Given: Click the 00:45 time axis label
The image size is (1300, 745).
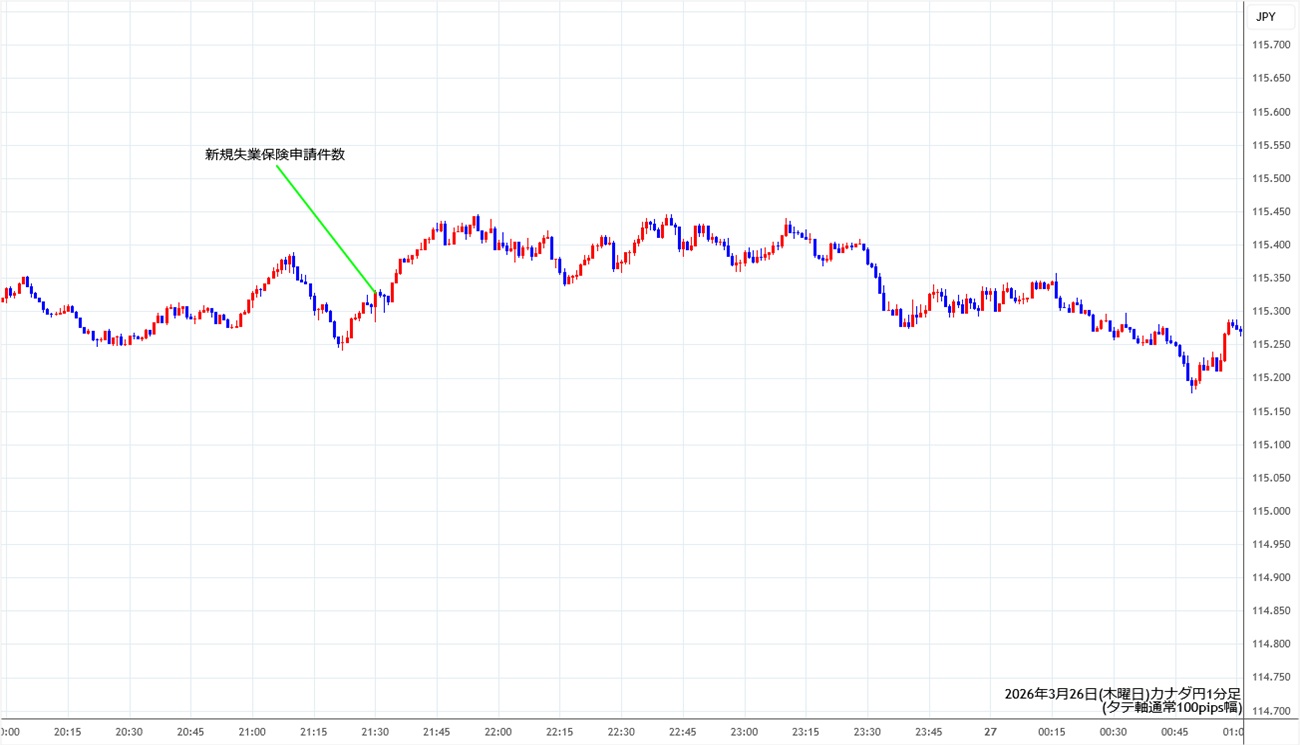Looking at the screenshot, I should tap(1174, 732).
